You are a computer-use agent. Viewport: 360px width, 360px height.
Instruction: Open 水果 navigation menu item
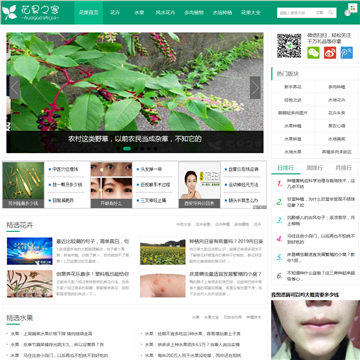[139, 13]
